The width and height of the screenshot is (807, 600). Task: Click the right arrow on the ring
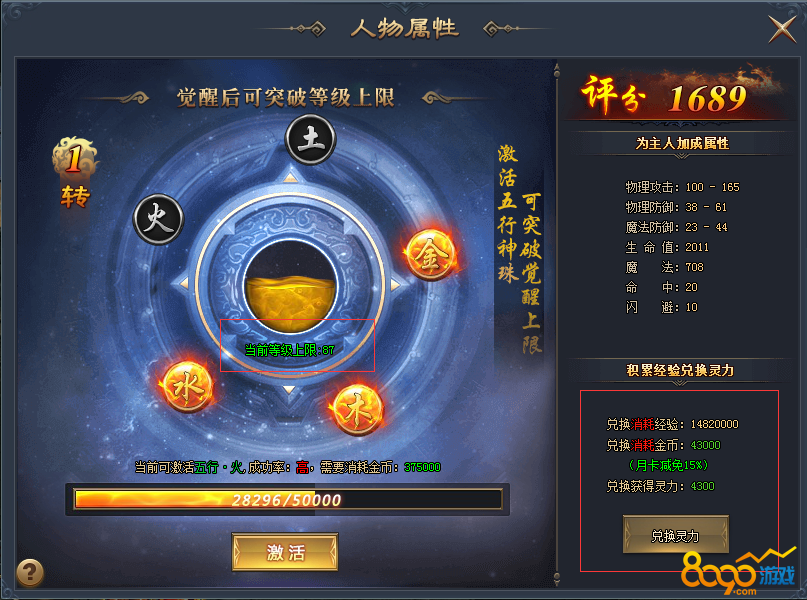395,285
